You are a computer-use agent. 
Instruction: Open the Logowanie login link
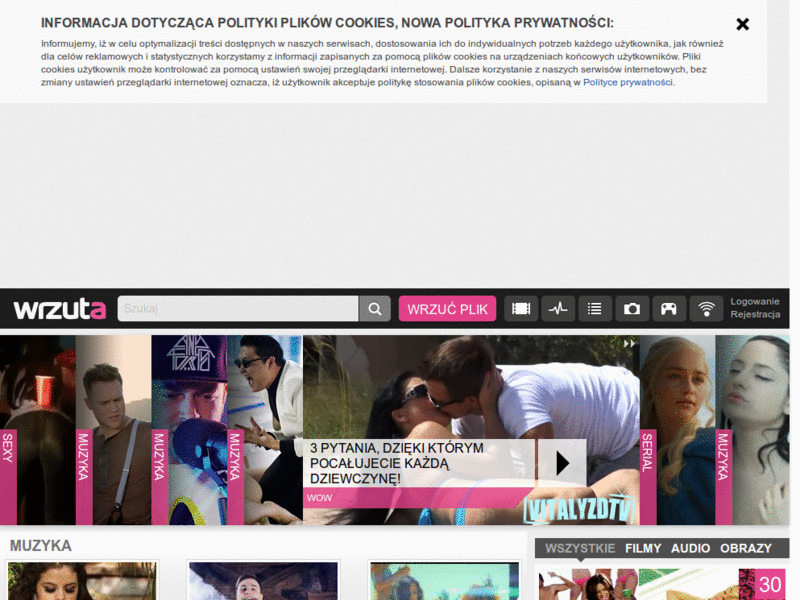tap(755, 302)
